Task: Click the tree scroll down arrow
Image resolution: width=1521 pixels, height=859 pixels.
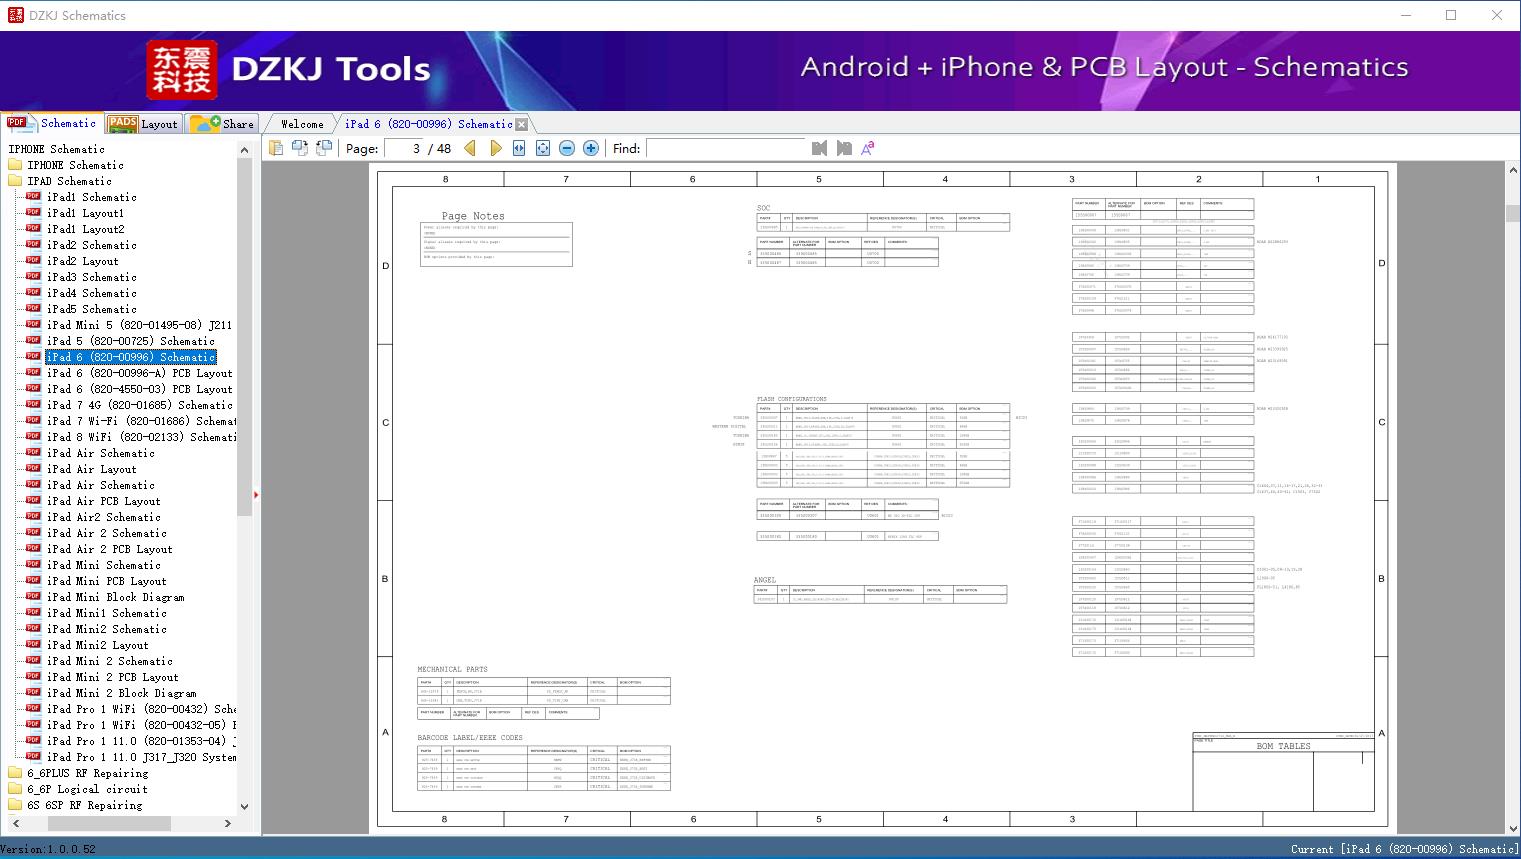Action: tap(244, 806)
